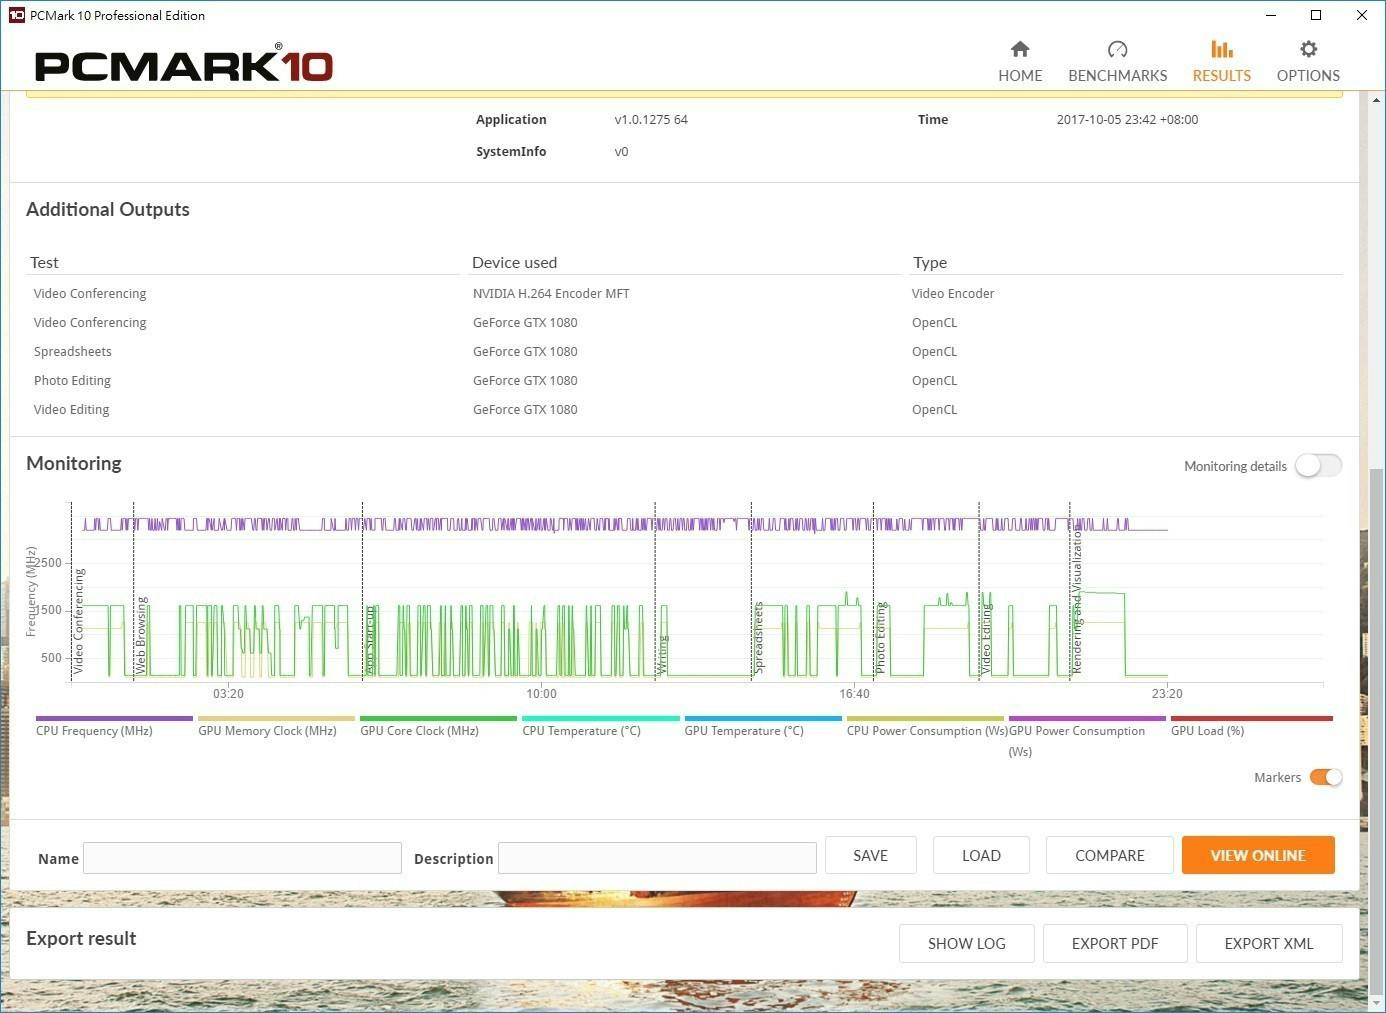Toggle GPU Memory Clock (MHz) legend swatch
This screenshot has width=1386, height=1013.
coord(276,718)
